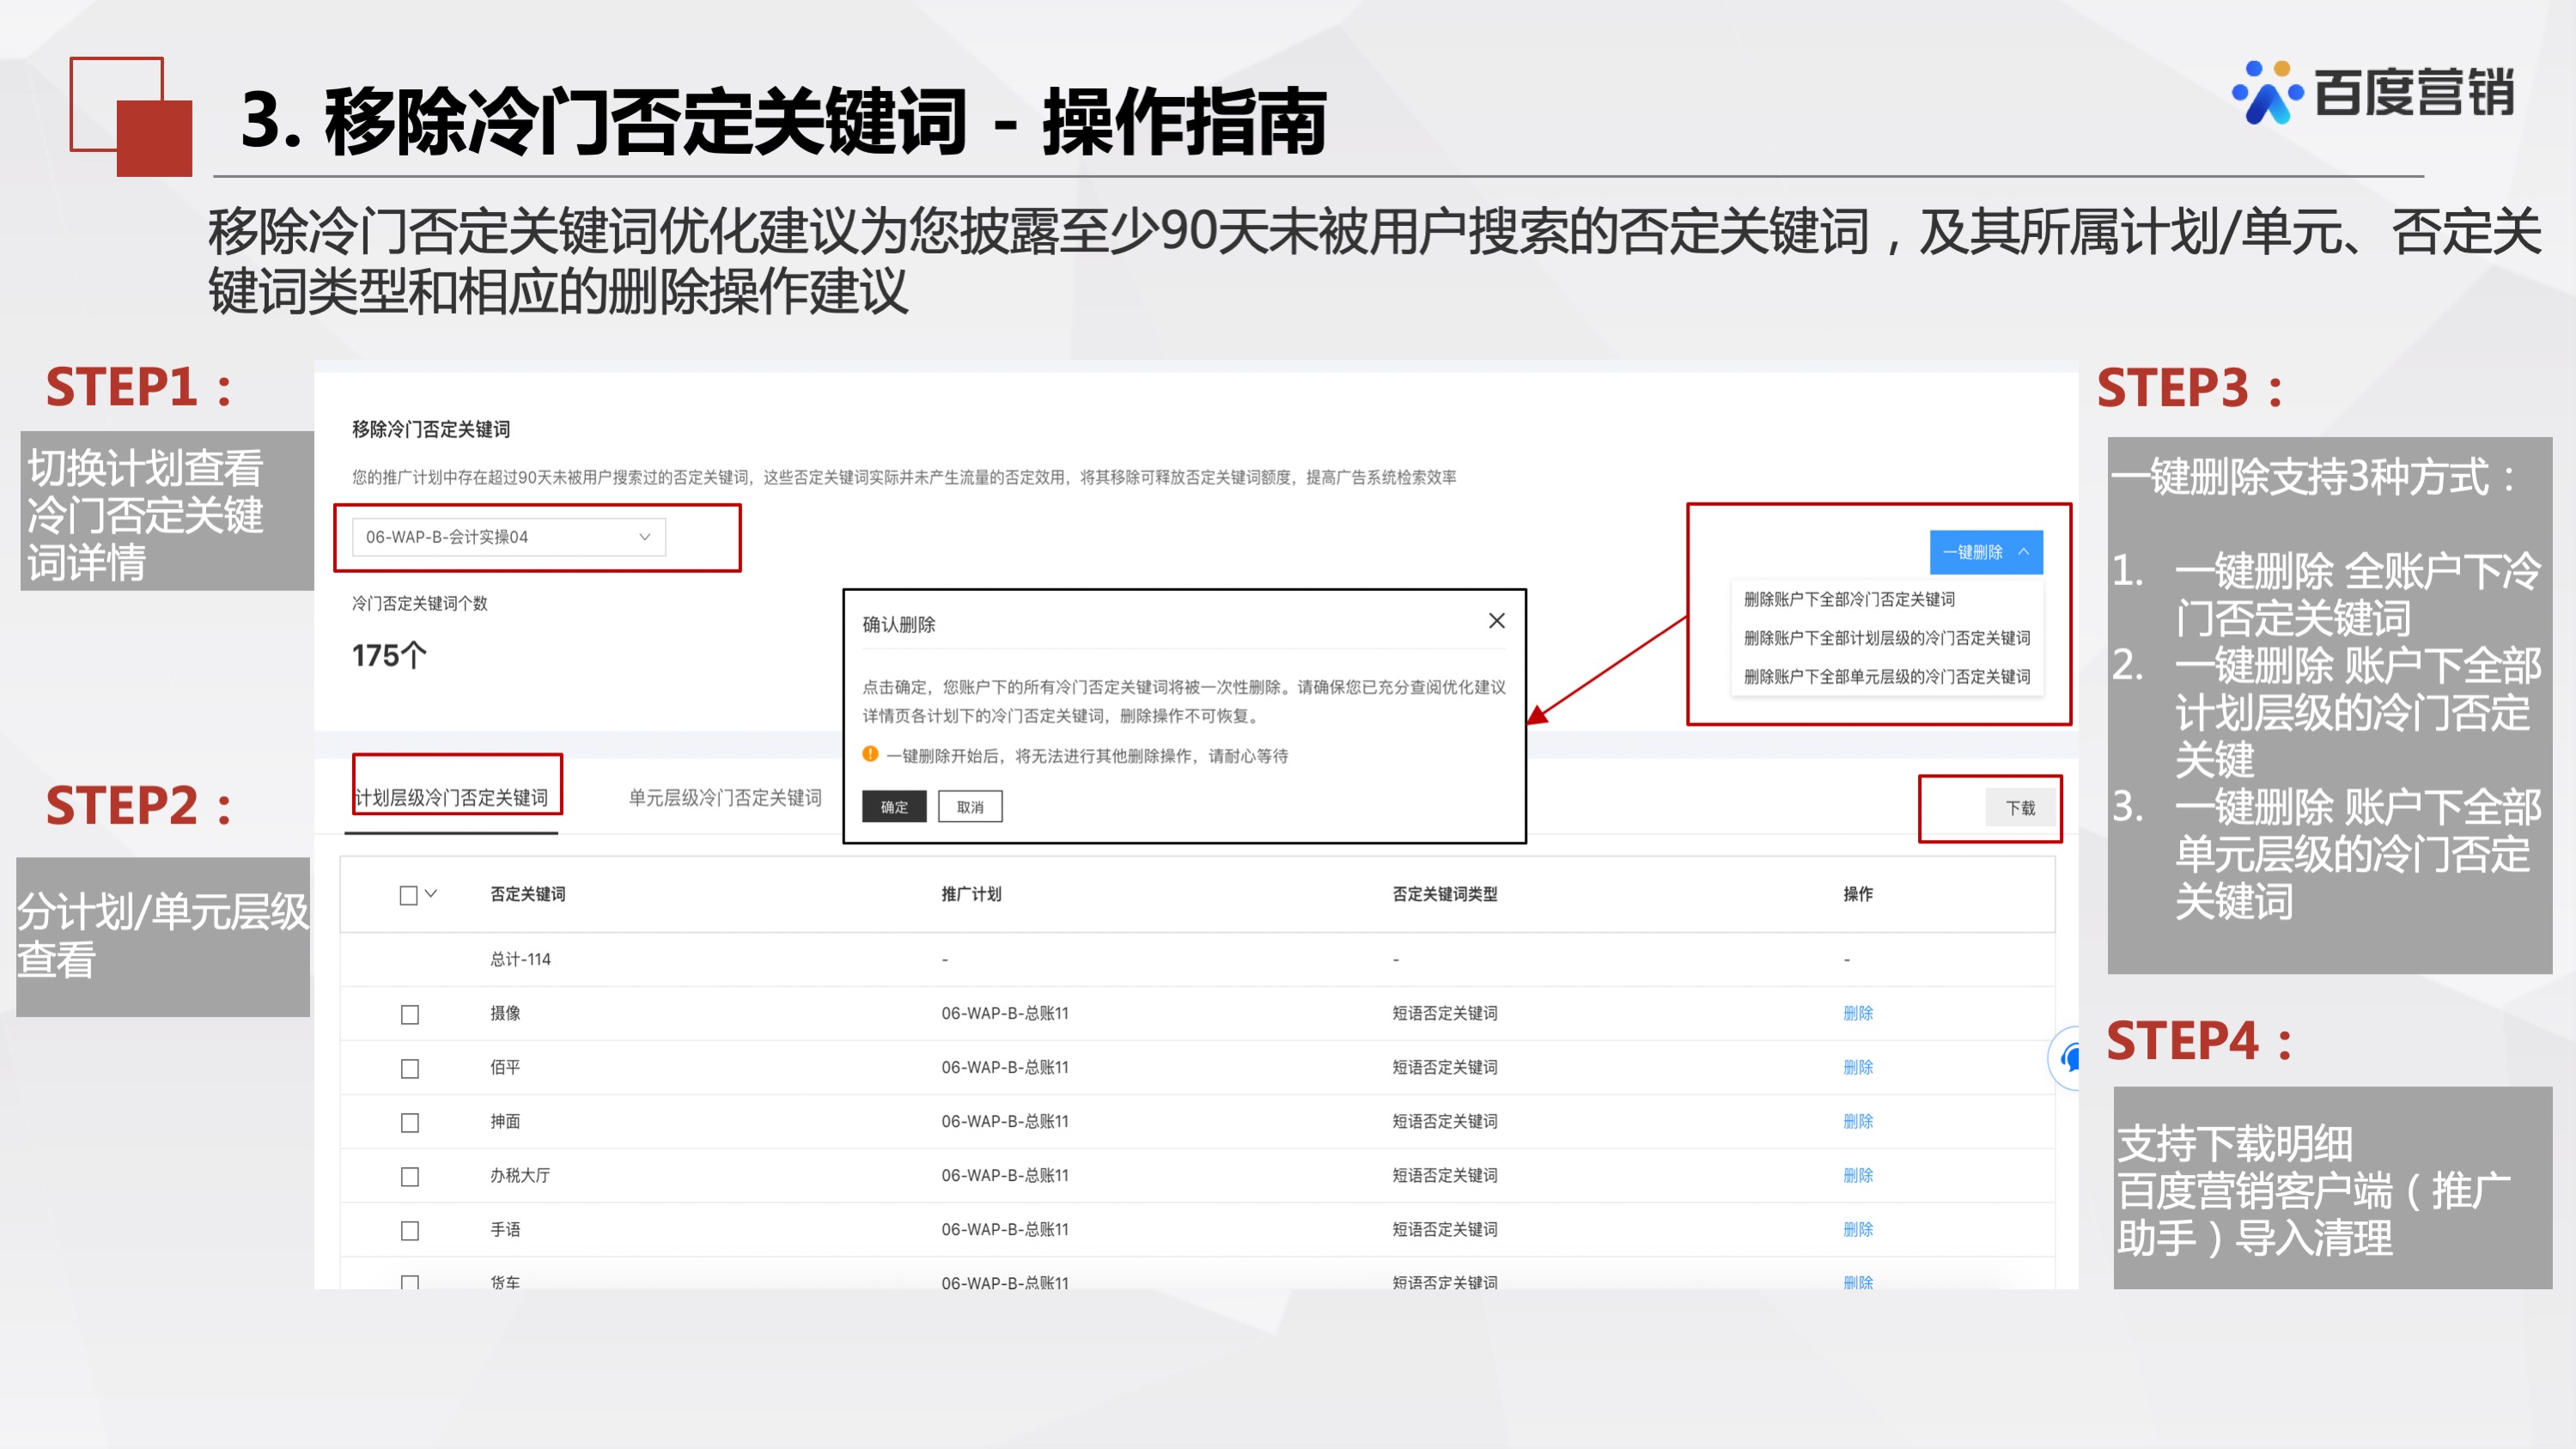Toggle the select-all checkbox in table header

coord(408,895)
